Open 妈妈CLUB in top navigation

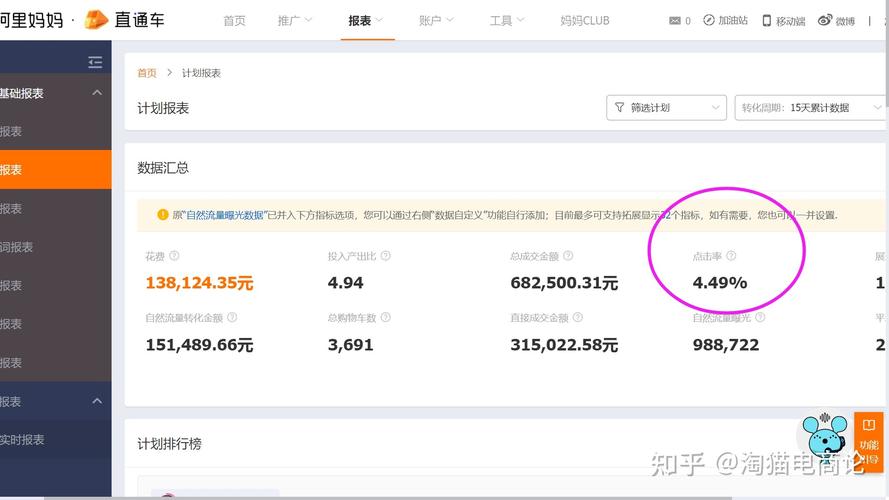point(585,20)
